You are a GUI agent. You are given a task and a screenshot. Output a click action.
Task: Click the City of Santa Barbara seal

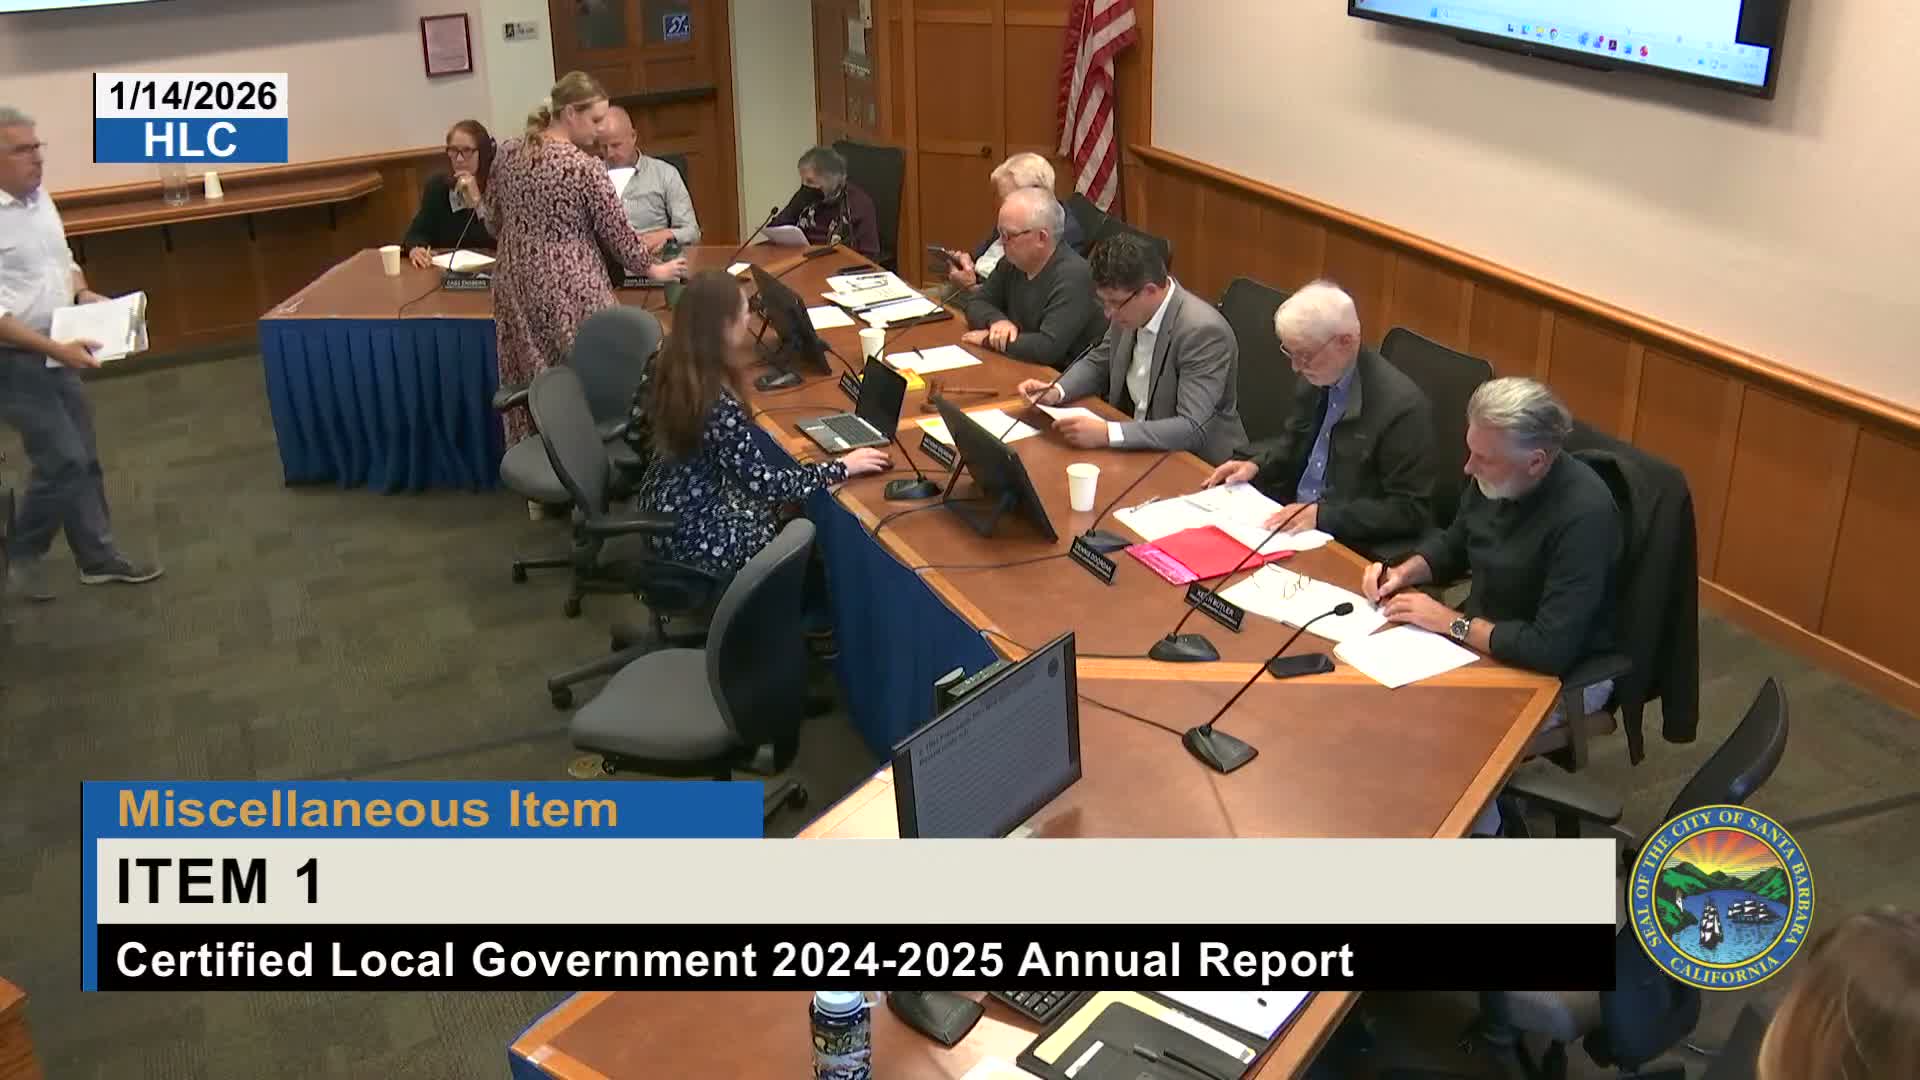click(x=1722, y=896)
